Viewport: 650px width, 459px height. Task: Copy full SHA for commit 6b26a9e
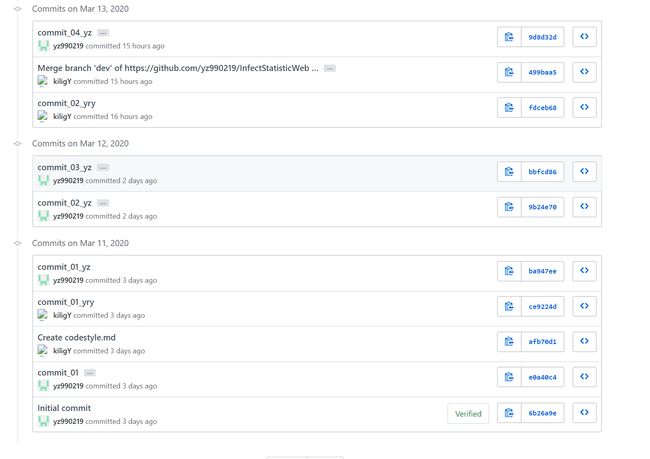(x=509, y=413)
